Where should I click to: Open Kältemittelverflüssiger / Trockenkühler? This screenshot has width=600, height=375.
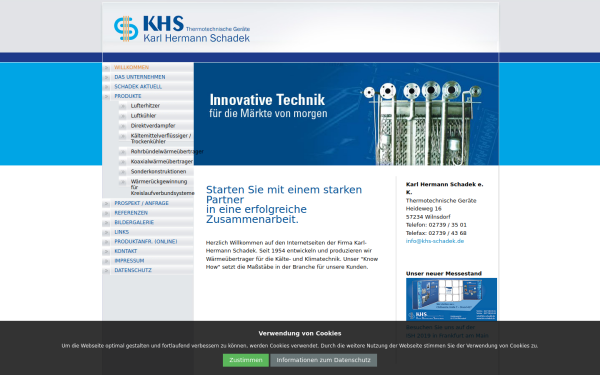[161, 139]
